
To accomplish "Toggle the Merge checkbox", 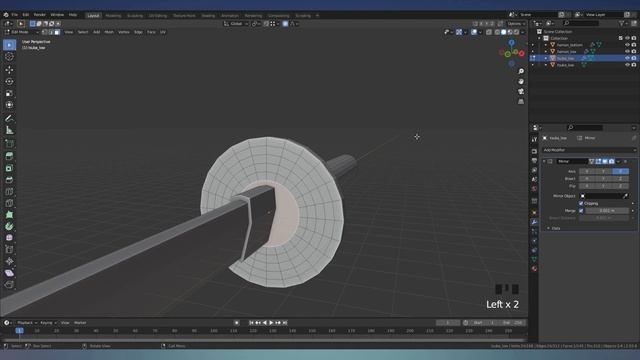I will tap(581, 211).
